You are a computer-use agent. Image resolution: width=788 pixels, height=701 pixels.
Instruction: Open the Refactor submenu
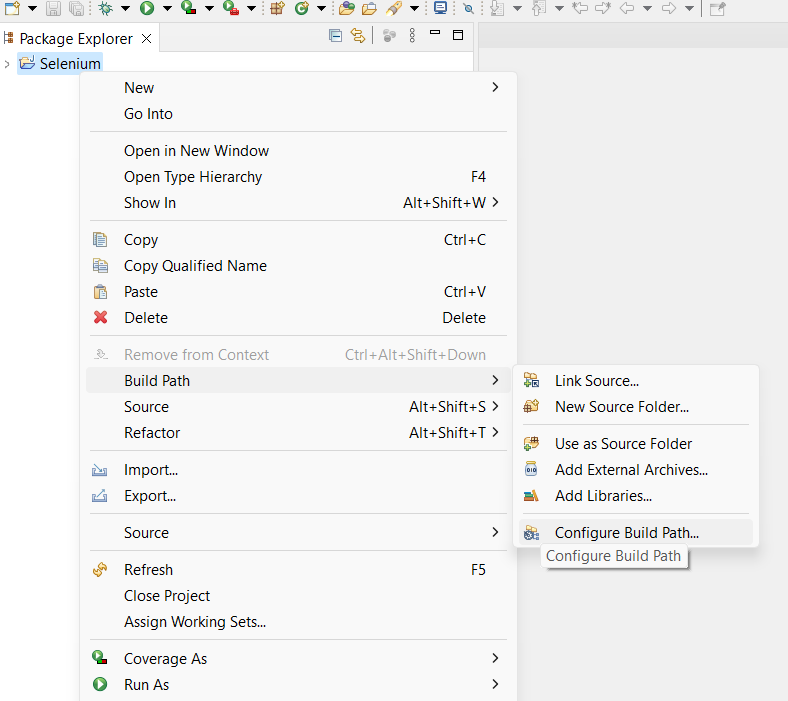[x=298, y=433]
